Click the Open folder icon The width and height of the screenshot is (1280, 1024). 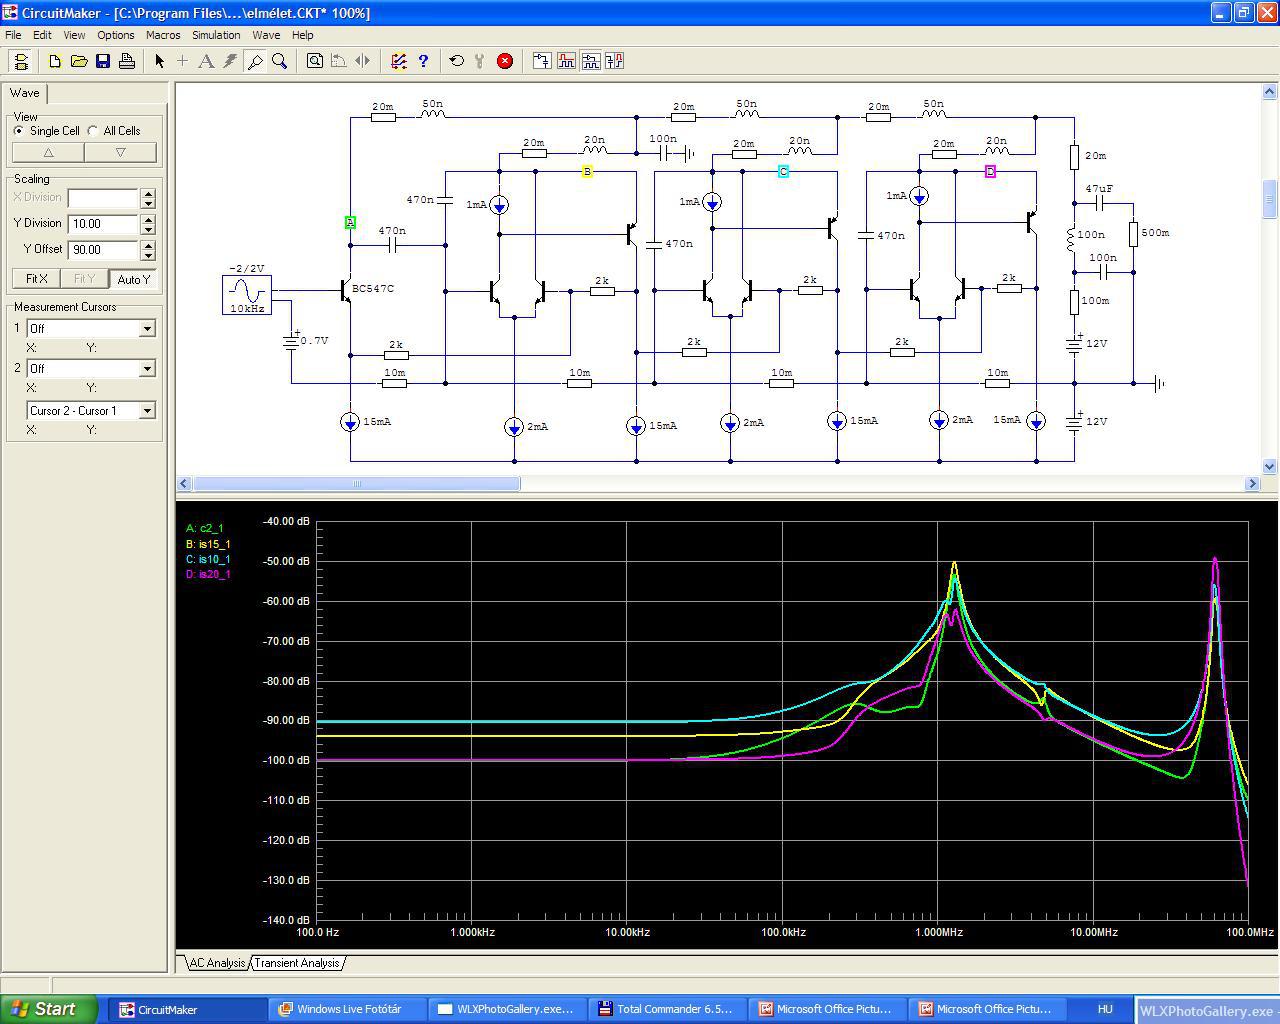click(x=79, y=61)
